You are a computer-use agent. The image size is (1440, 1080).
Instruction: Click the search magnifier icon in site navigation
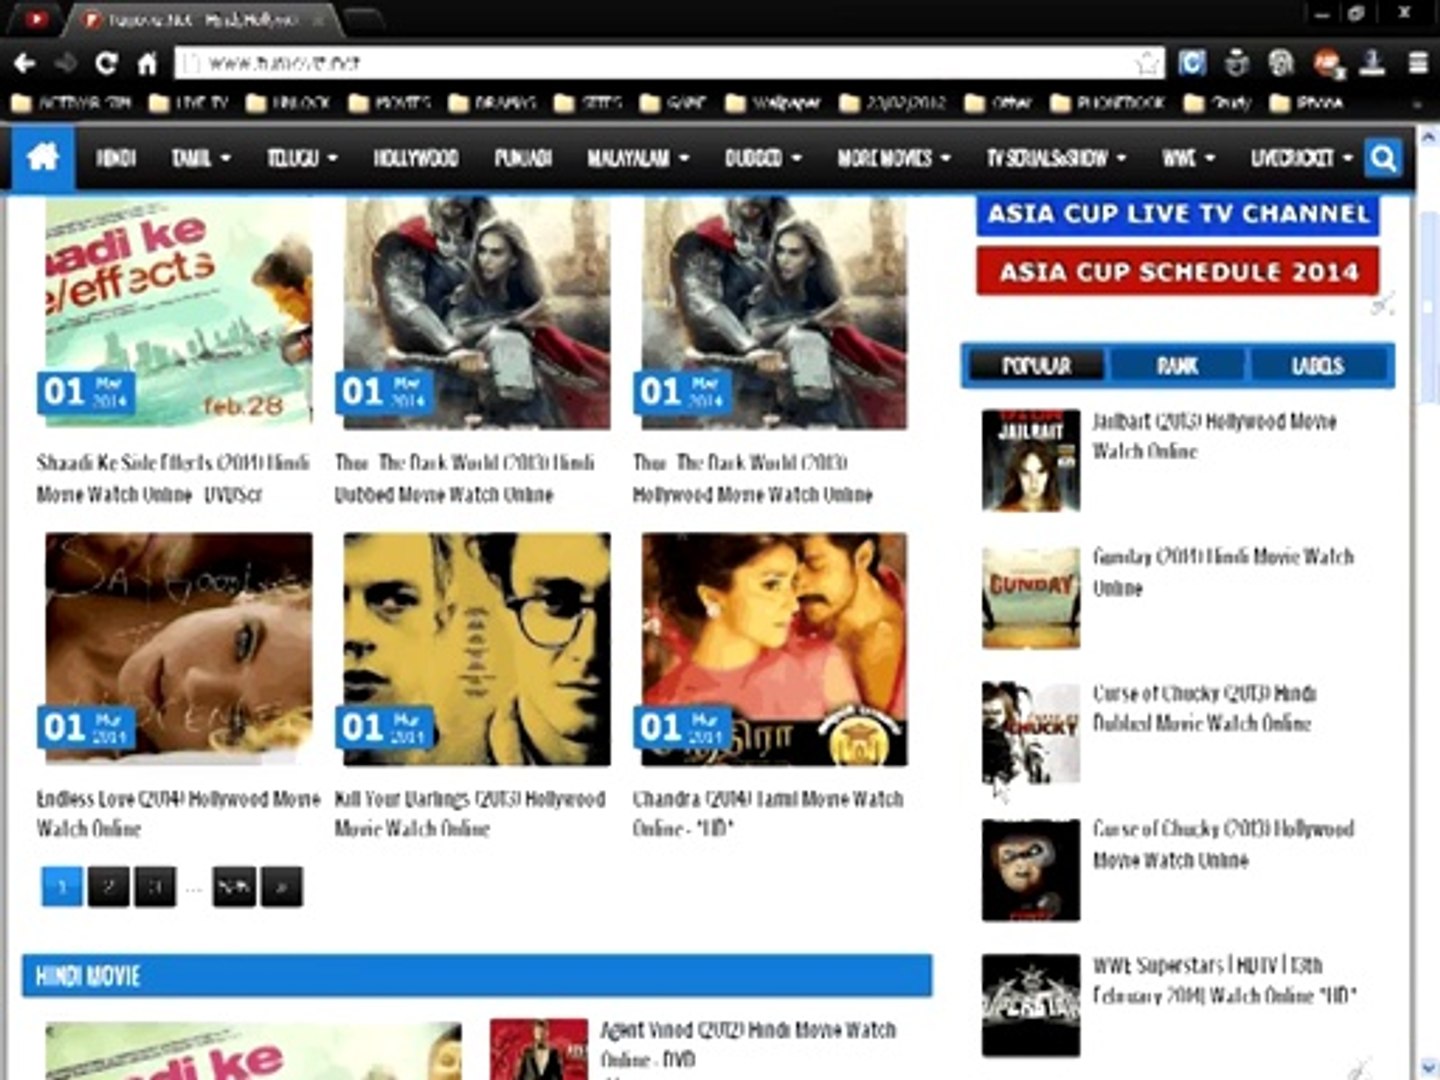(1384, 158)
